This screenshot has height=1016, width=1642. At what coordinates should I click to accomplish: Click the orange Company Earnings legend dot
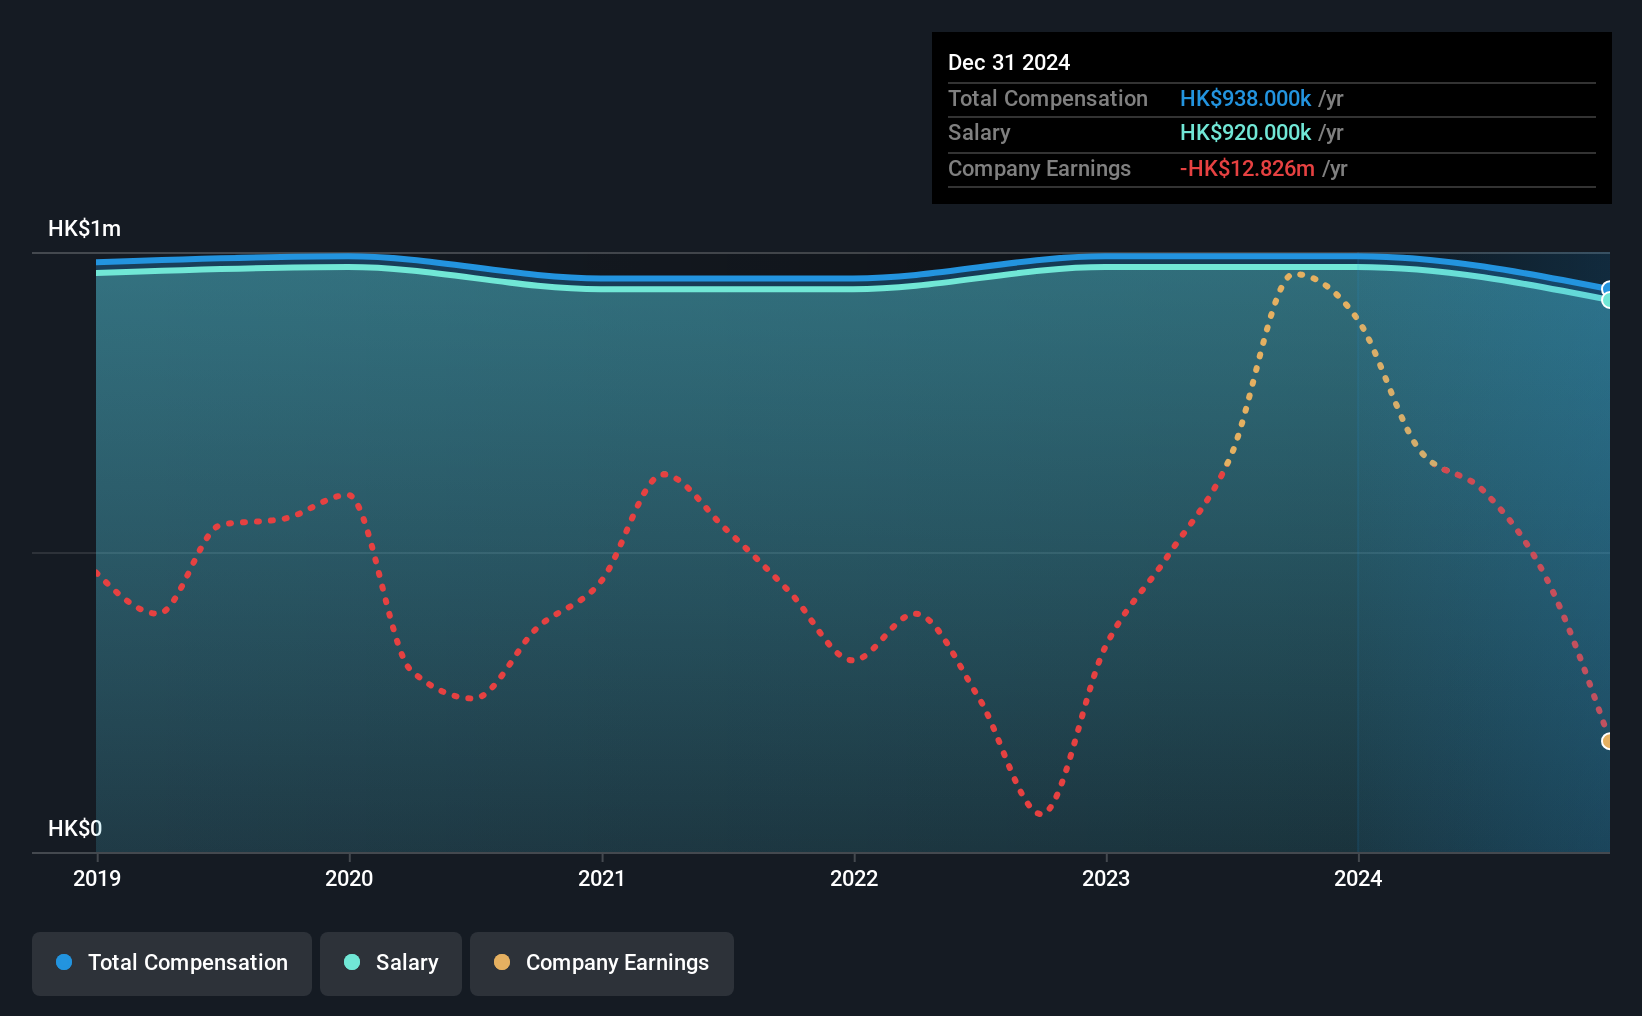tap(502, 962)
